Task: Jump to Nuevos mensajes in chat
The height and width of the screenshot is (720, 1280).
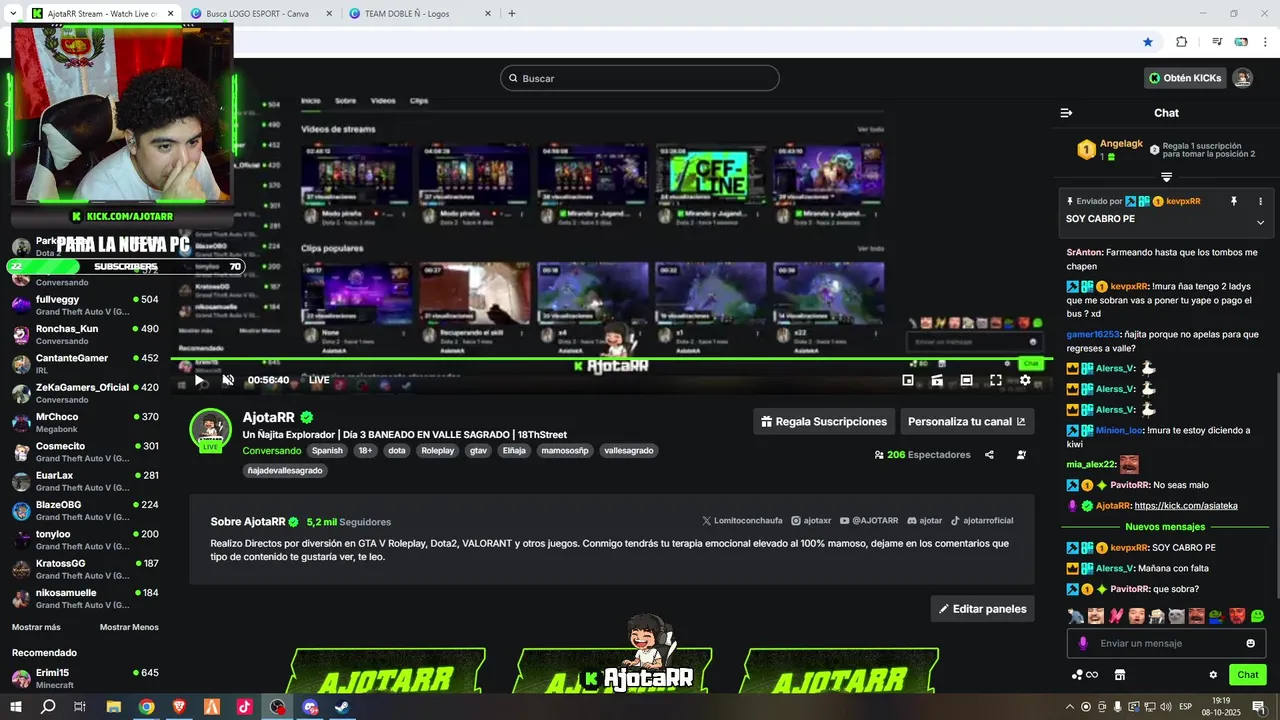Action: 1165,527
